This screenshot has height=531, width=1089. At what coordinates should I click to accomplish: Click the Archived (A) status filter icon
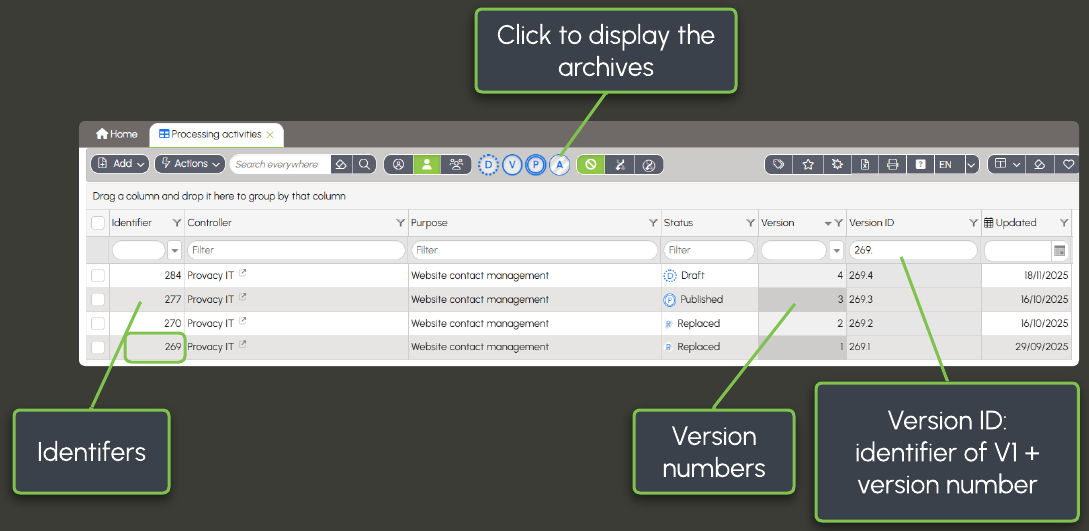tap(560, 165)
